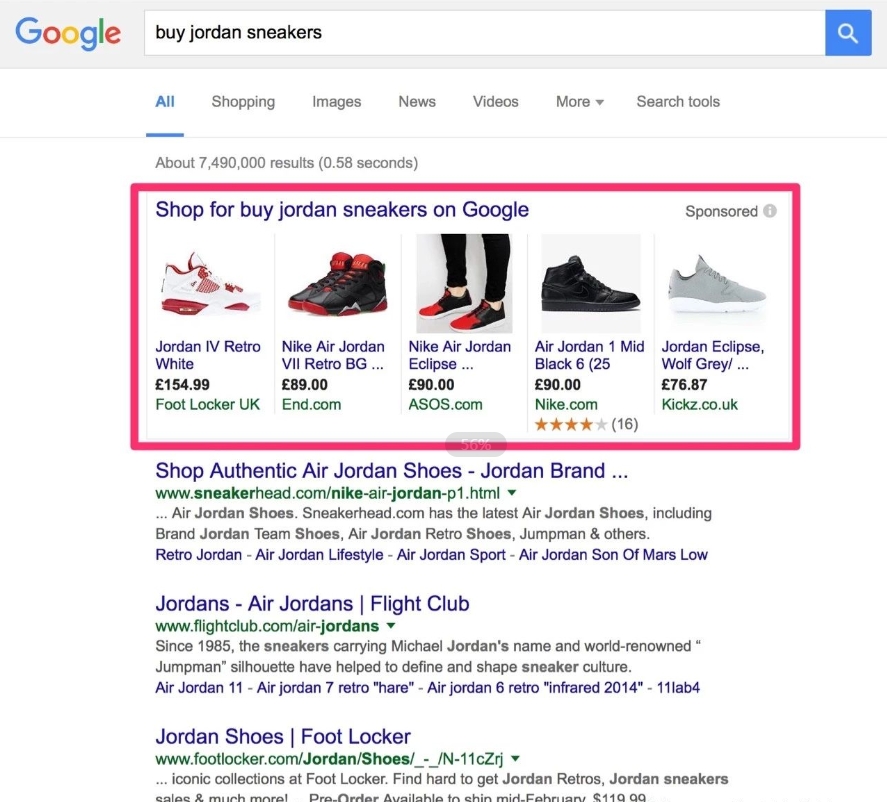
Task: Click the Nike.com star rating
Action: 586,424
